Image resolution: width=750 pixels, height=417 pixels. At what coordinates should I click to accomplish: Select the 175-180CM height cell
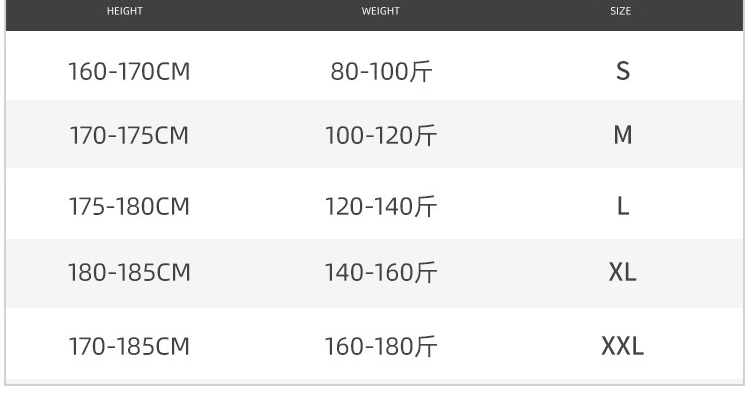(x=128, y=207)
